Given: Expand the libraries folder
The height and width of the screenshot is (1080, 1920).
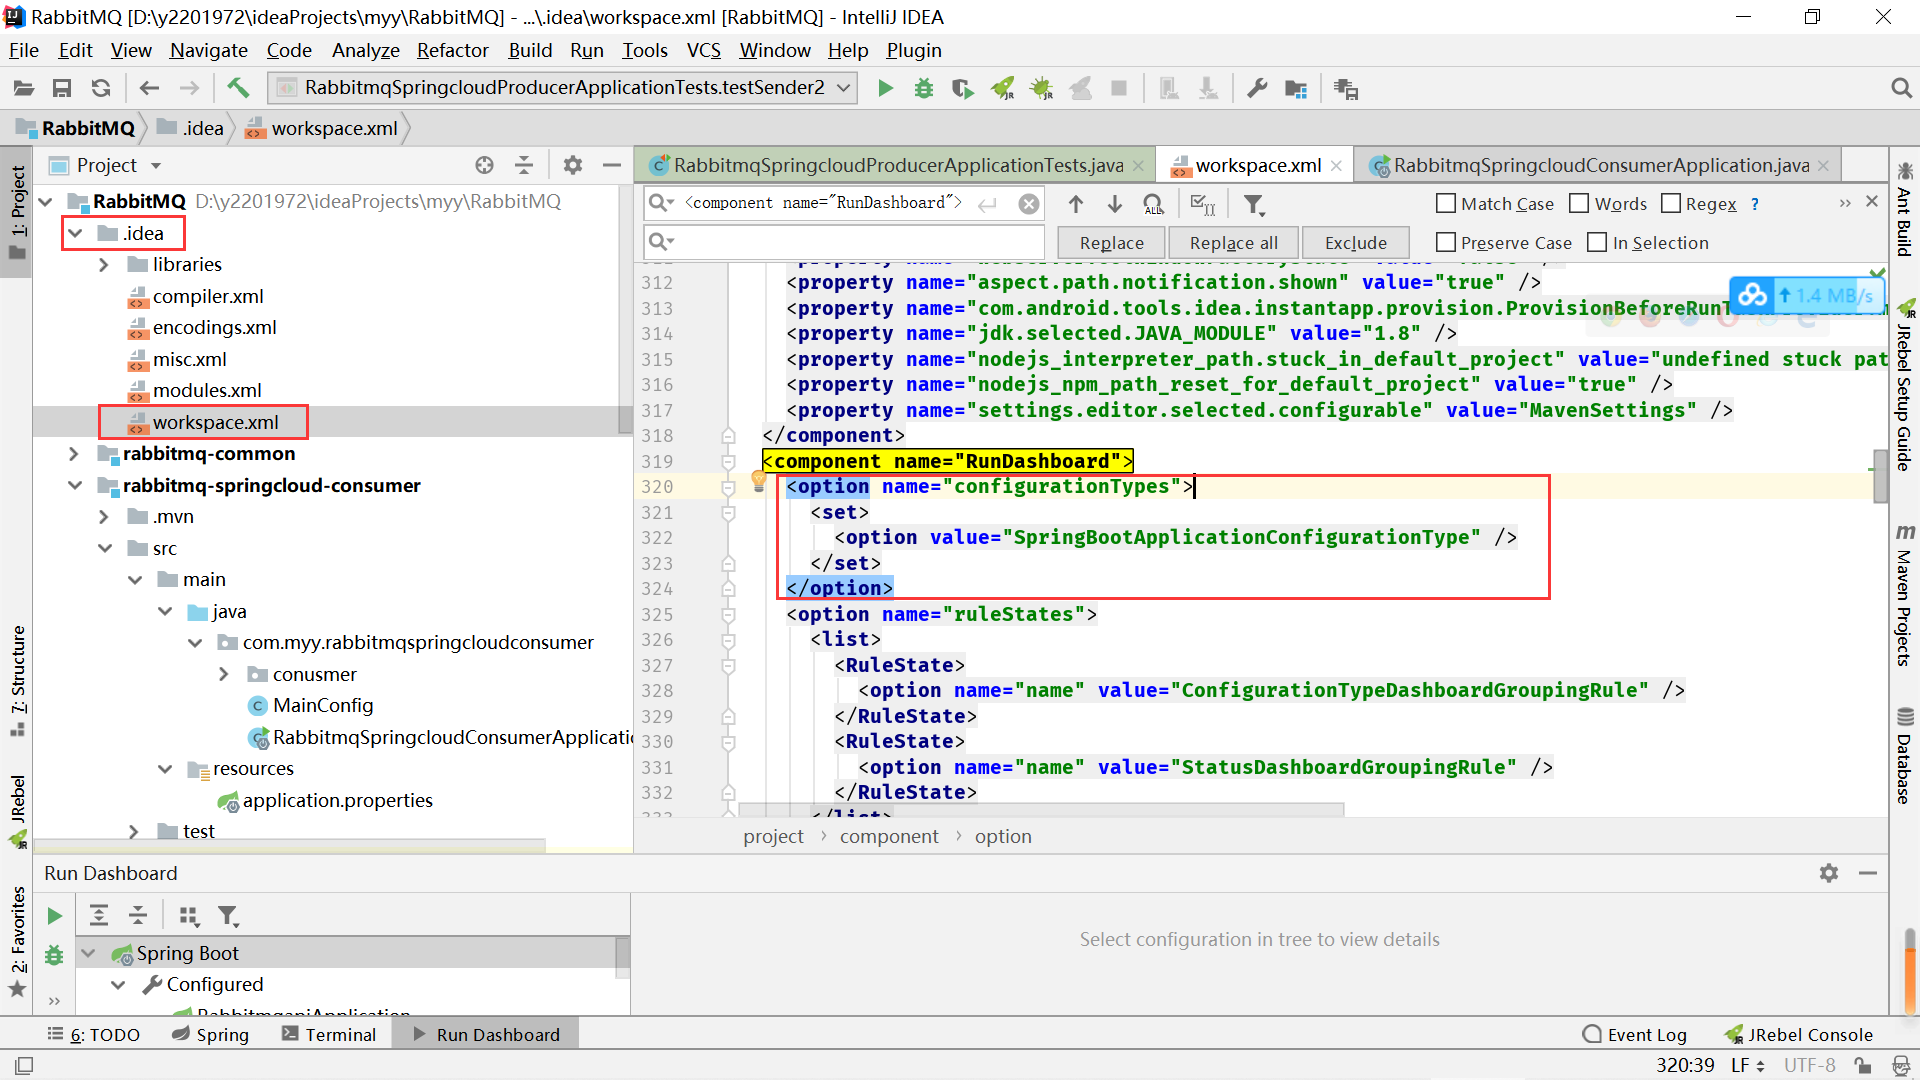Looking at the screenshot, I should (x=104, y=265).
